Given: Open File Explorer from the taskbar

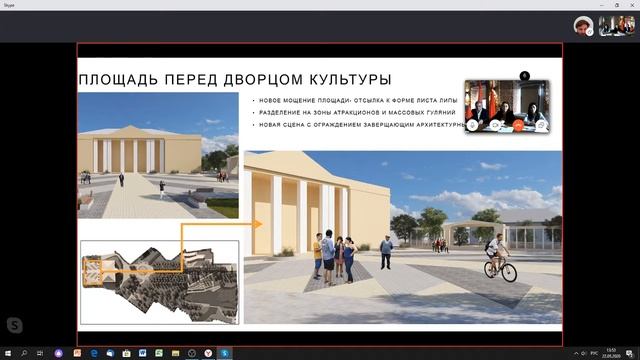Looking at the screenshot, I should click(176, 353).
